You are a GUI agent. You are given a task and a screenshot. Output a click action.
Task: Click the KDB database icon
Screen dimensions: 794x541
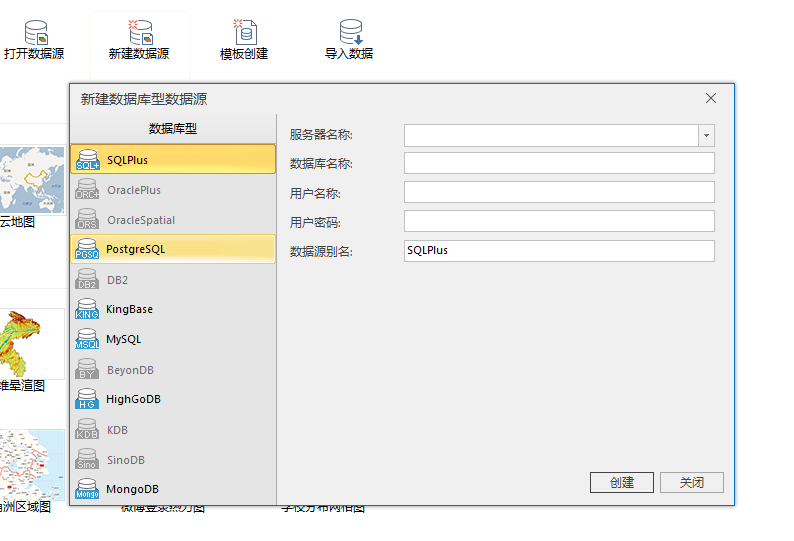(87, 429)
